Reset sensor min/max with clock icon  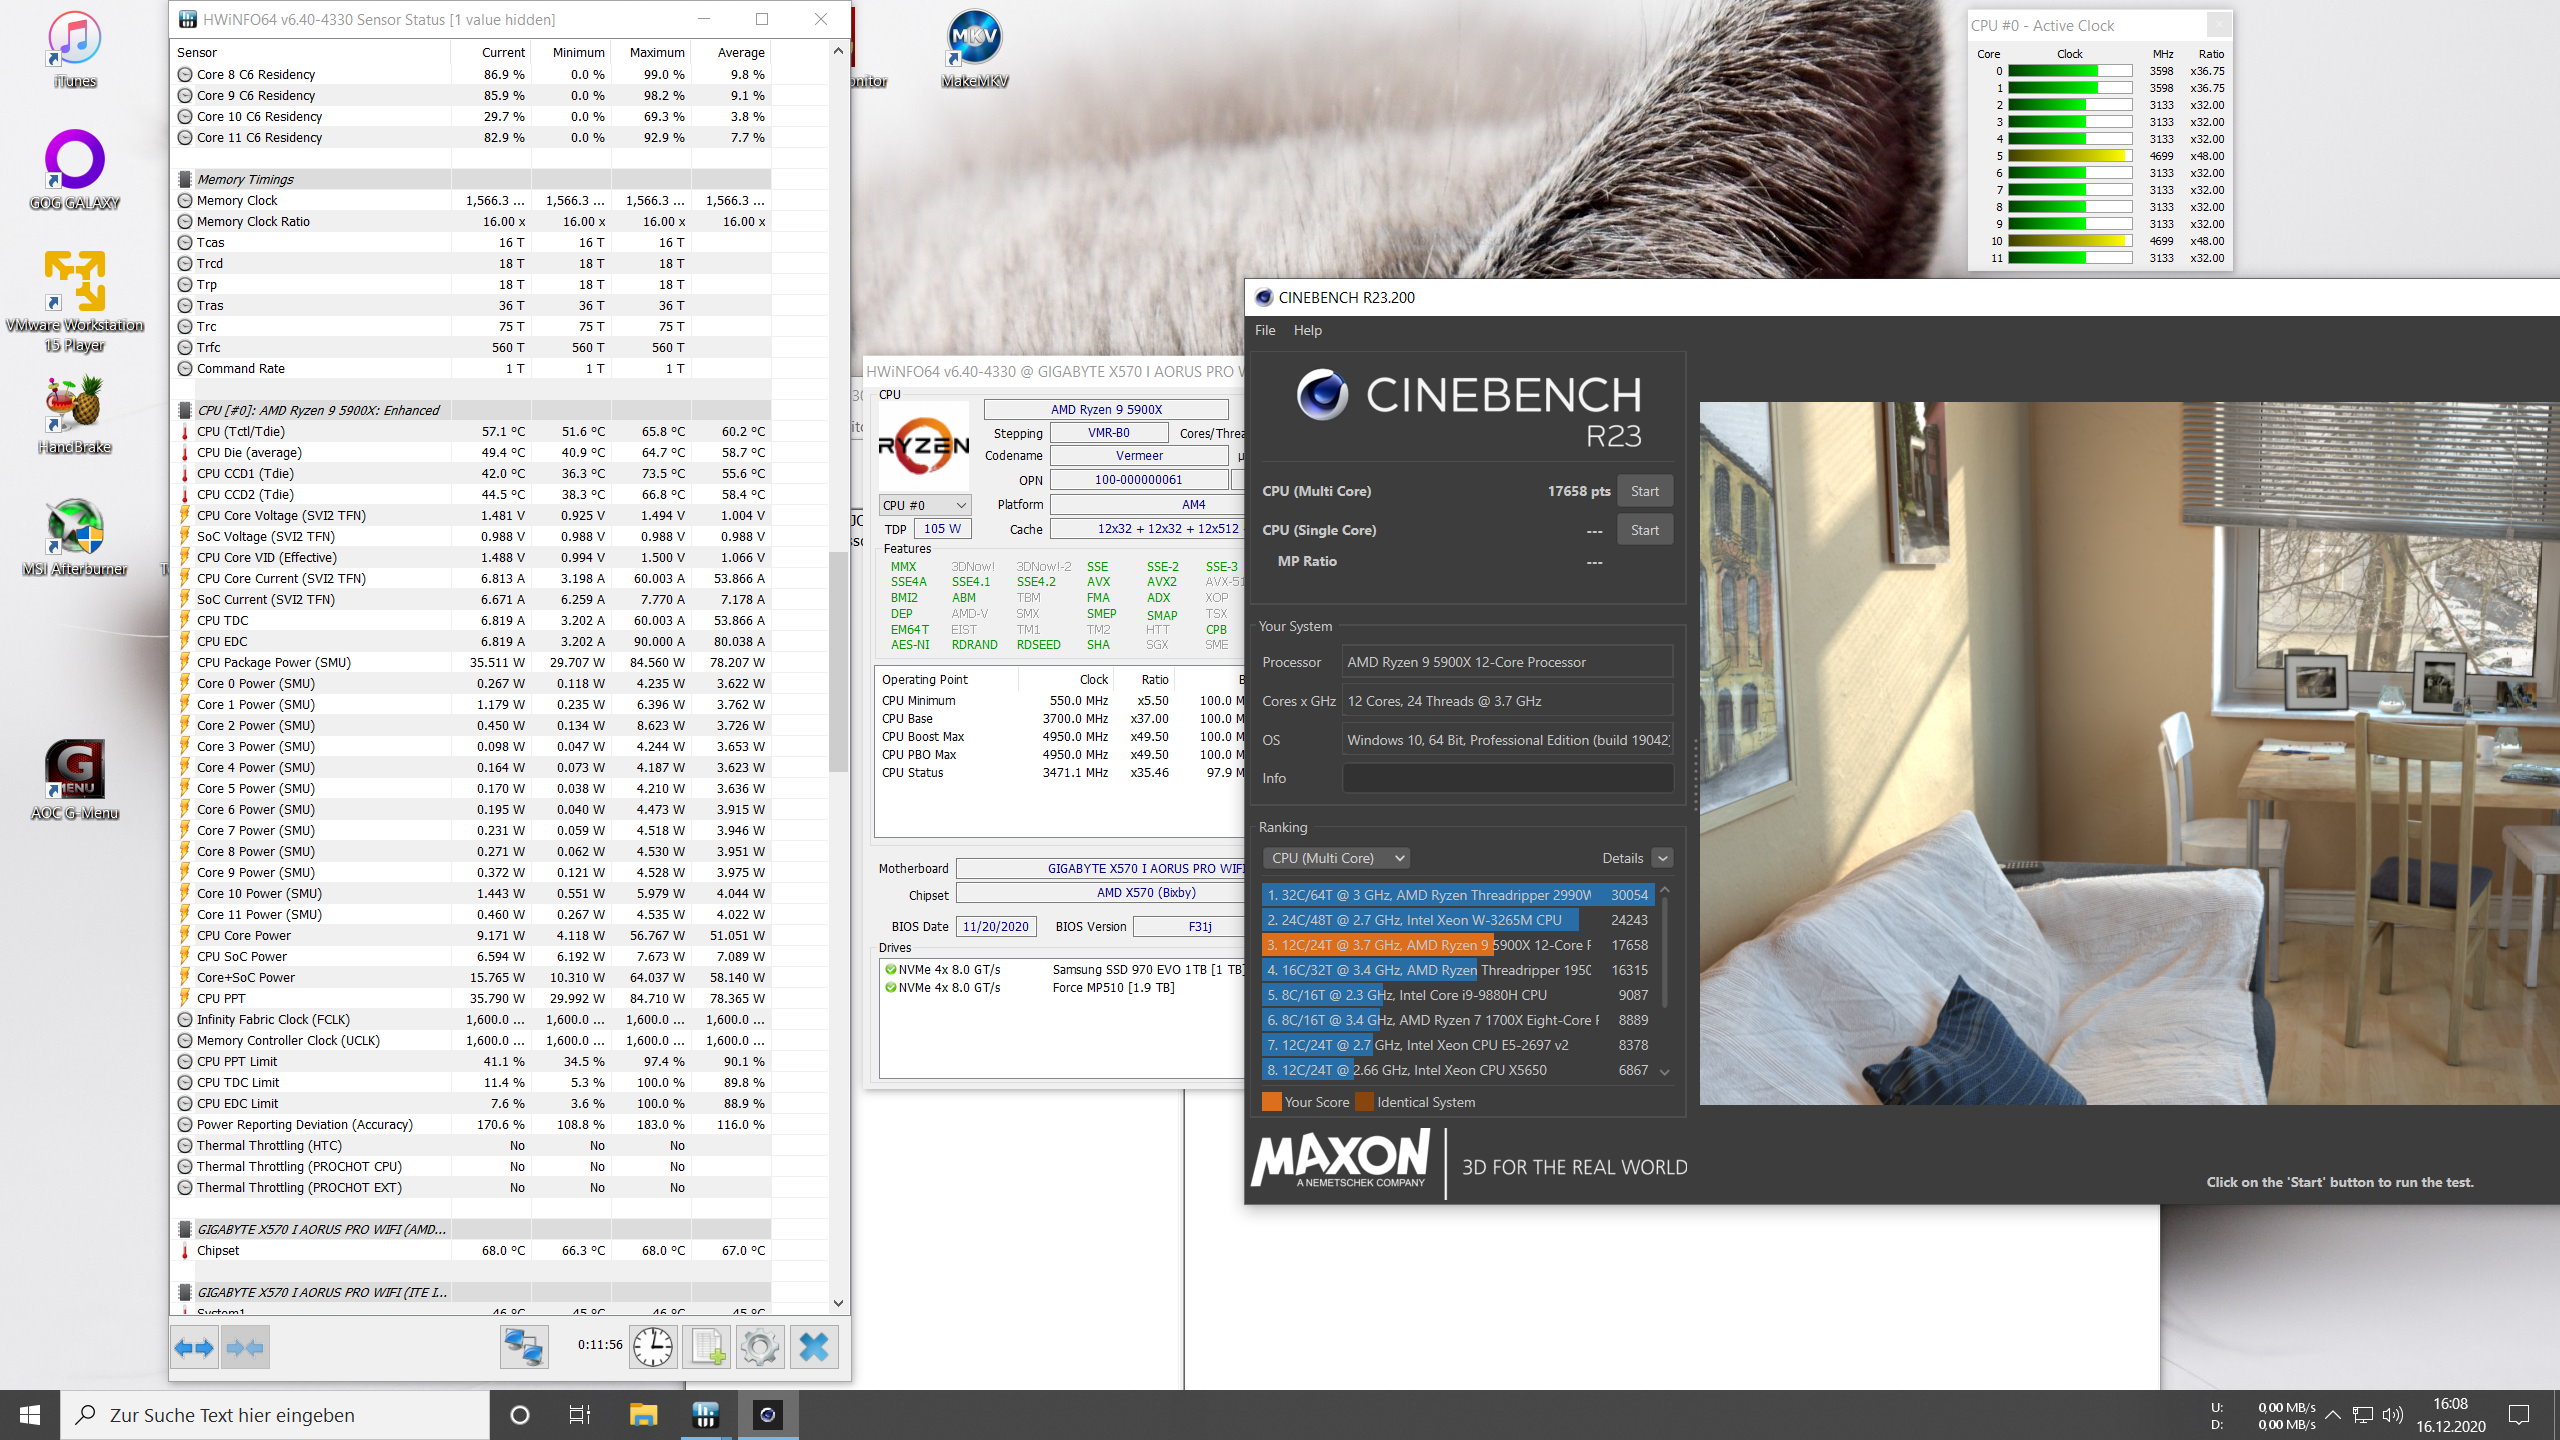[x=653, y=1347]
